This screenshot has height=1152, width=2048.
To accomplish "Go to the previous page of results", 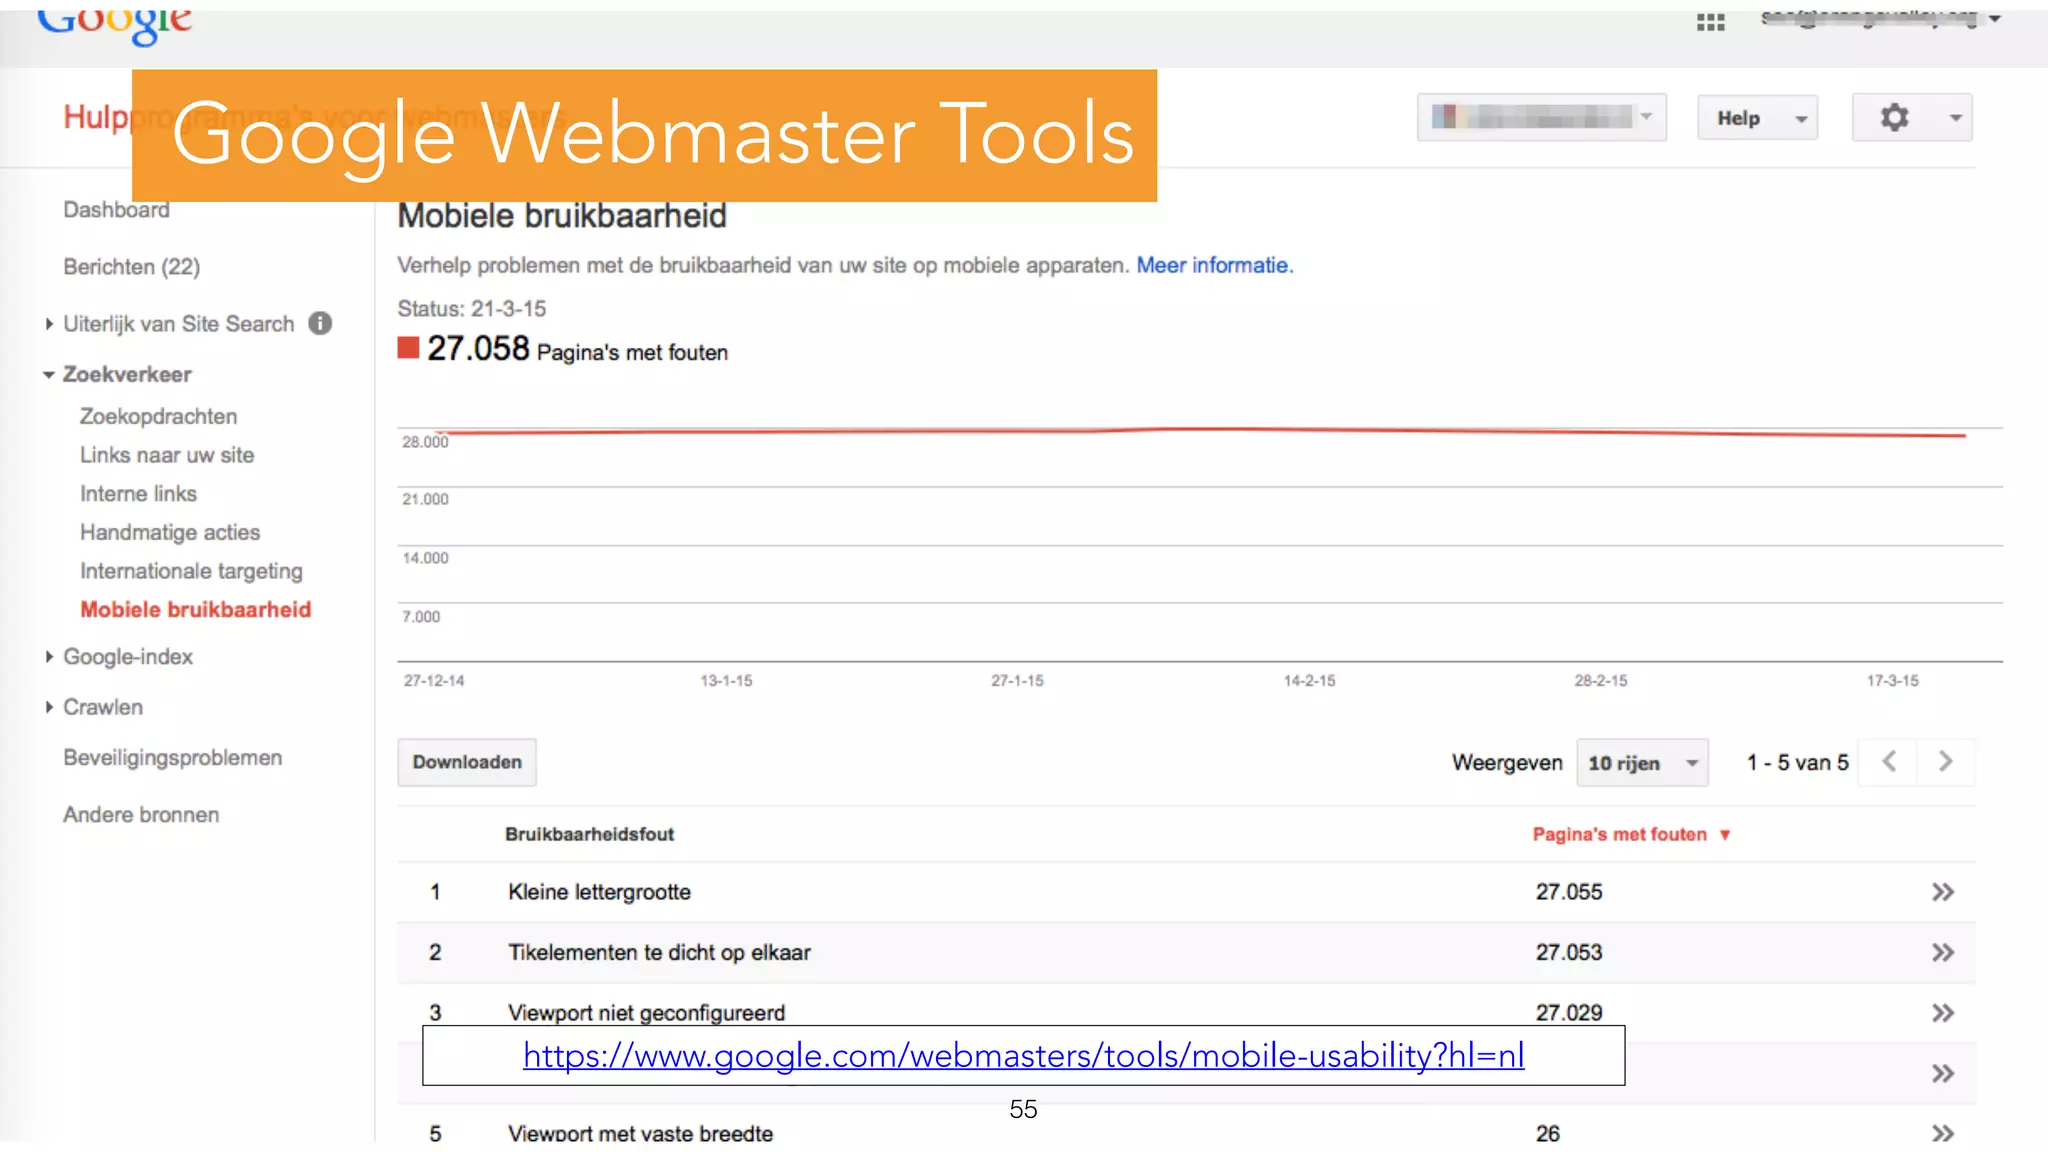I will pos(1888,762).
